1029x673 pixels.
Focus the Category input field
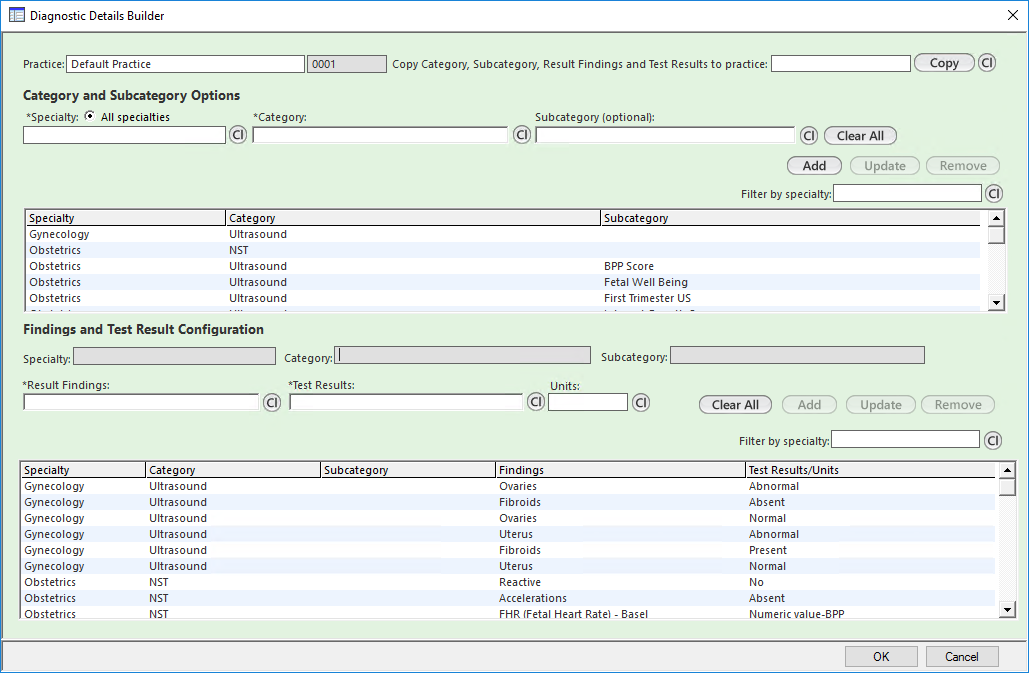point(380,135)
